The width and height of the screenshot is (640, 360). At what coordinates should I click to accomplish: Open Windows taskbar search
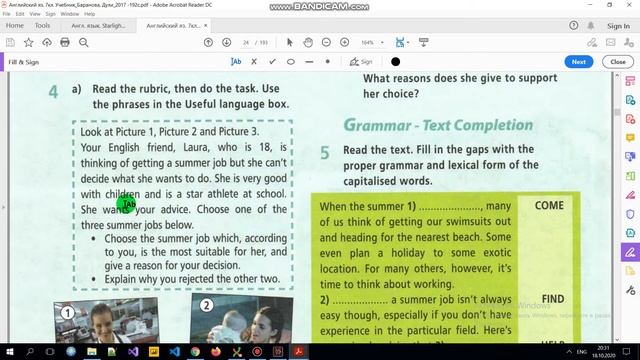30,351
